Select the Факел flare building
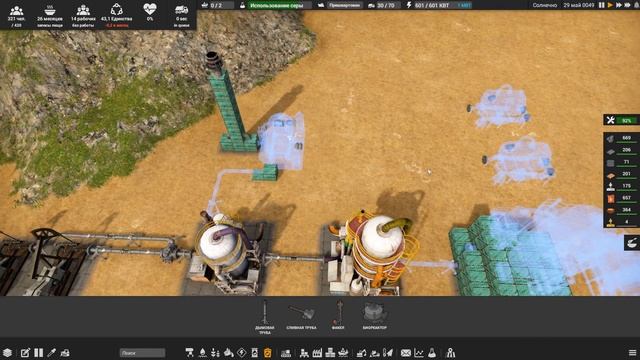640x360 pixels. pyautogui.click(x=338, y=316)
